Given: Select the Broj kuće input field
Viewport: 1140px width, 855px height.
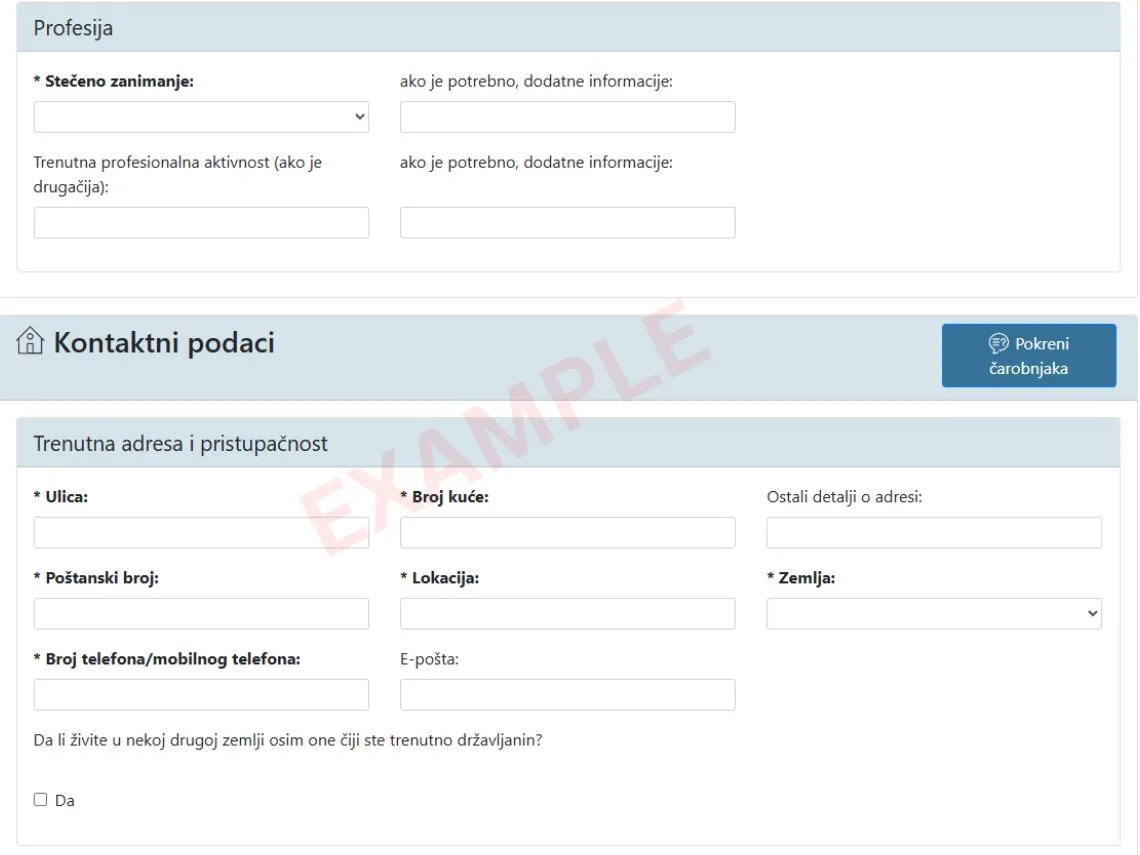Looking at the screenshot, I should (567, 533).
